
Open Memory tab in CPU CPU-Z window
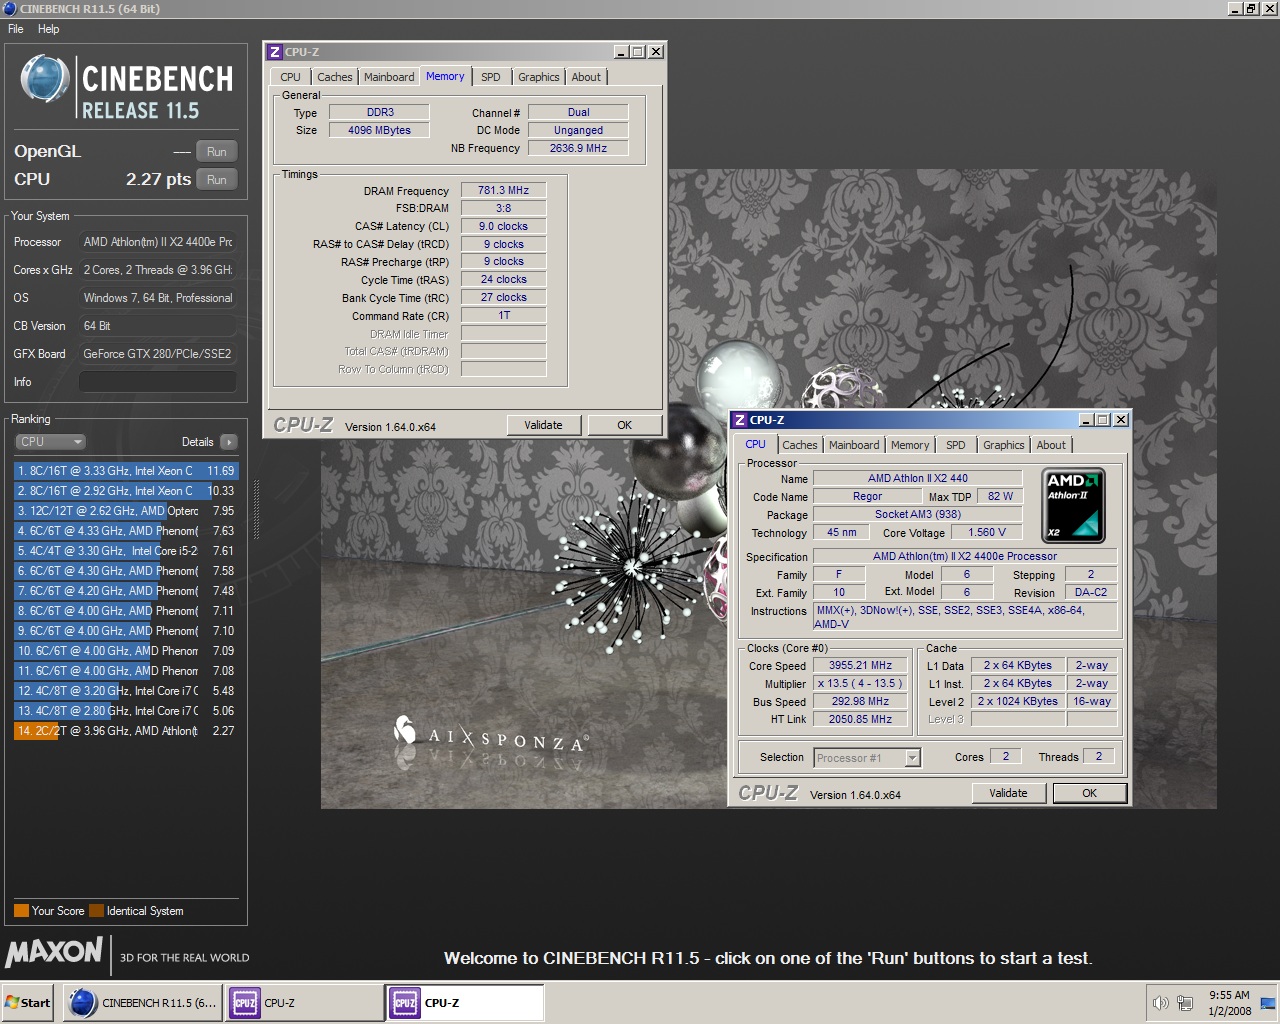pos(910,445)
